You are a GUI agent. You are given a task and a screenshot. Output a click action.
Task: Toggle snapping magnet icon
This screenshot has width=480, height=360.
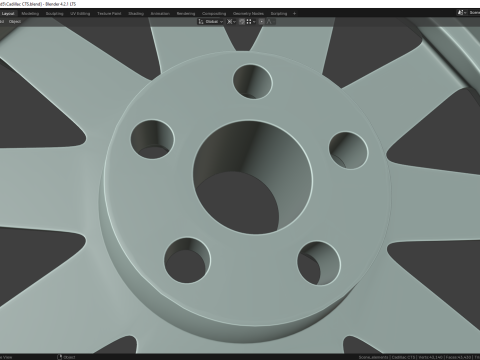[x=242, y=22]
